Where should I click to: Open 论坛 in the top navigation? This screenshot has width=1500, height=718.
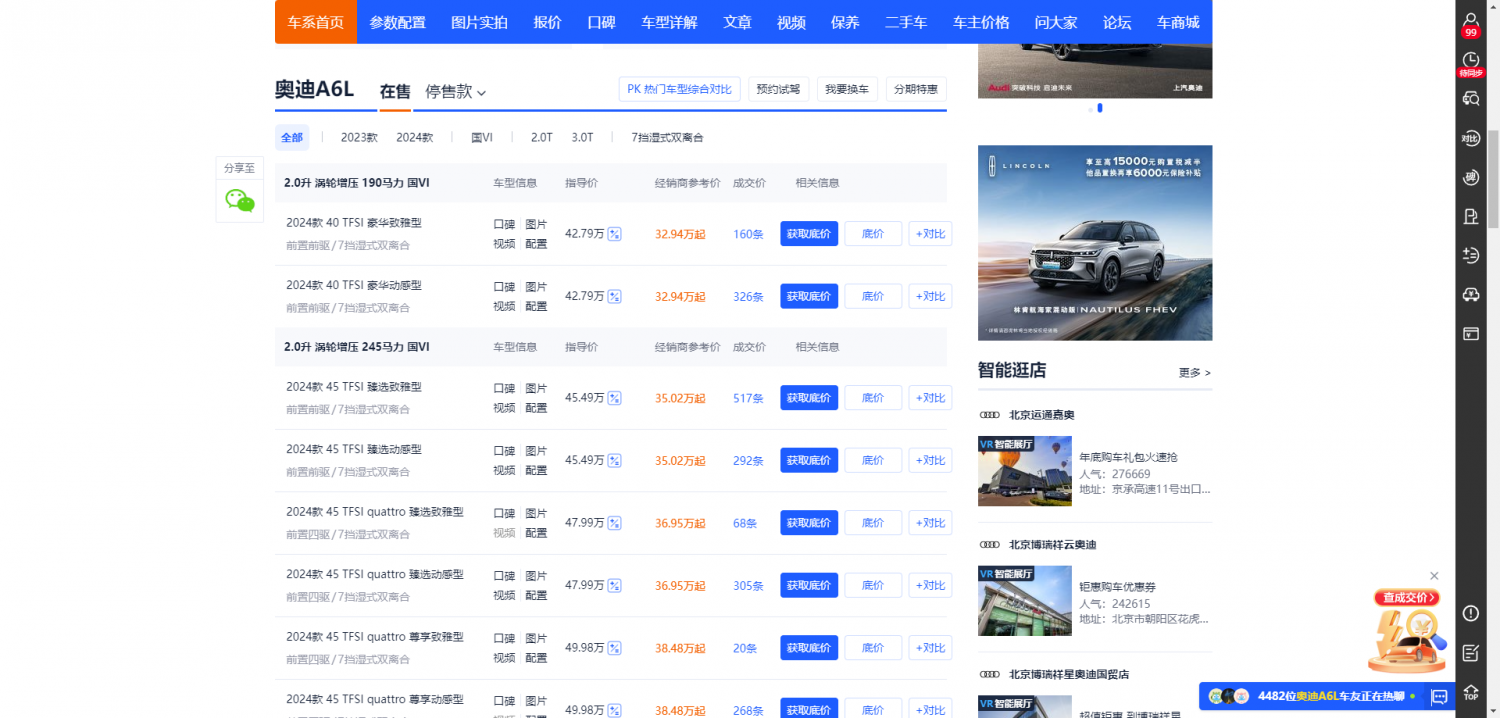pos(1117,22)
